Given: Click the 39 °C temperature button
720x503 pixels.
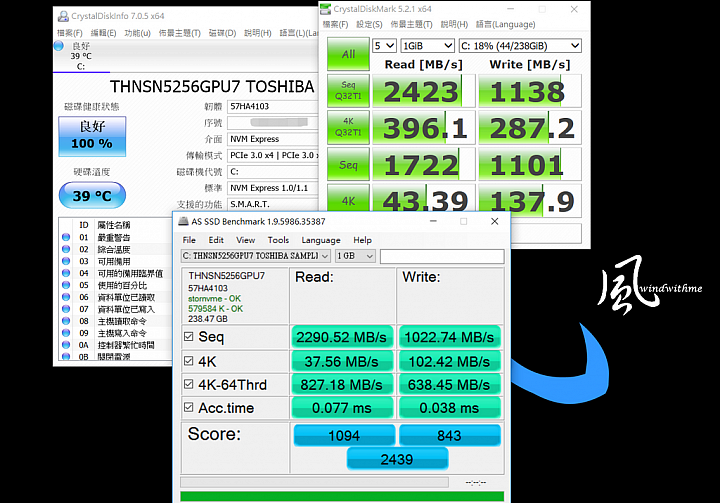Looking at the screenshot, I should tap(92, 195).
